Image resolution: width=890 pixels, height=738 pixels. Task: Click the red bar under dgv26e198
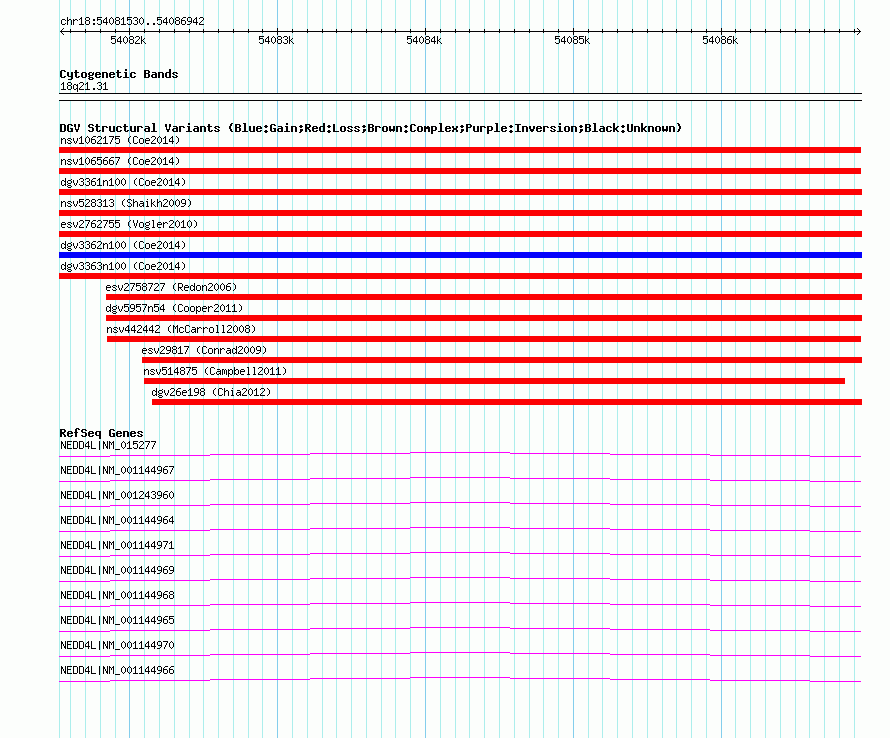pyautogui.click(x=507, y=402)
